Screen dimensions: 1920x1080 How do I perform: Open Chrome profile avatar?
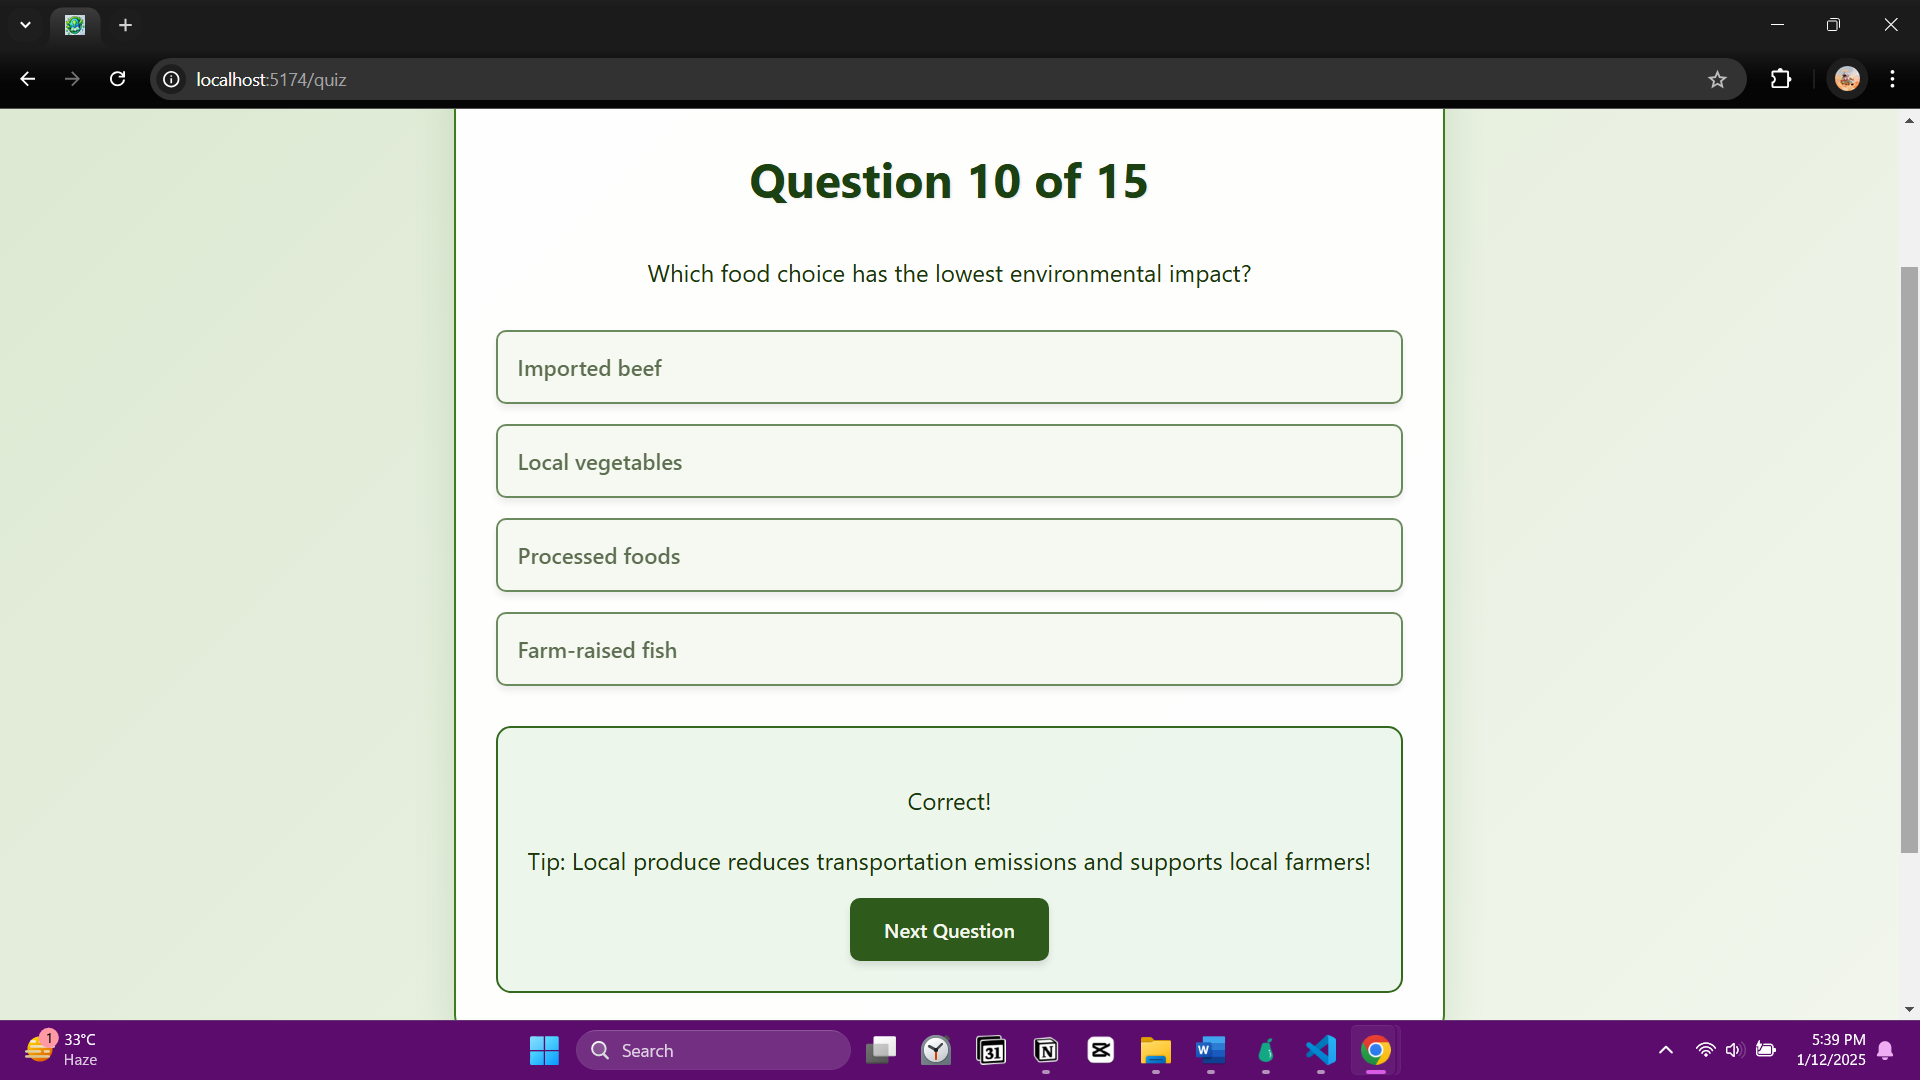(1847, 79)
